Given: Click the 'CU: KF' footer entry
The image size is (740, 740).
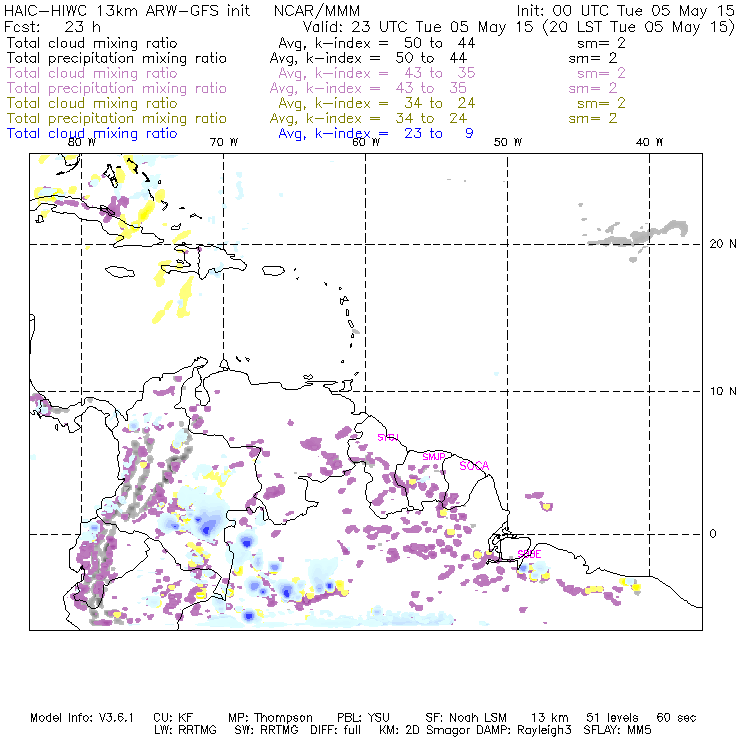Looking at the screenshot, I should point(173,718).
